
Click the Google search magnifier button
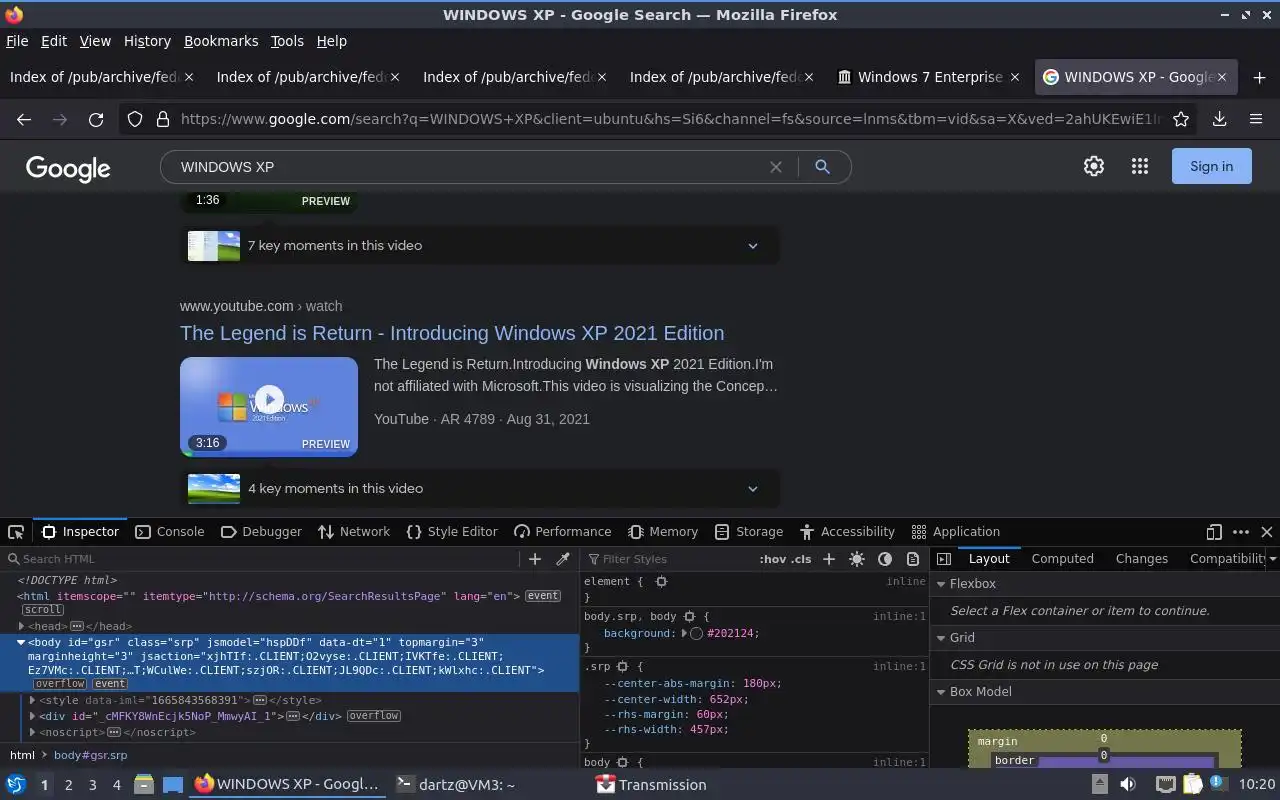(x=822, y=167)
